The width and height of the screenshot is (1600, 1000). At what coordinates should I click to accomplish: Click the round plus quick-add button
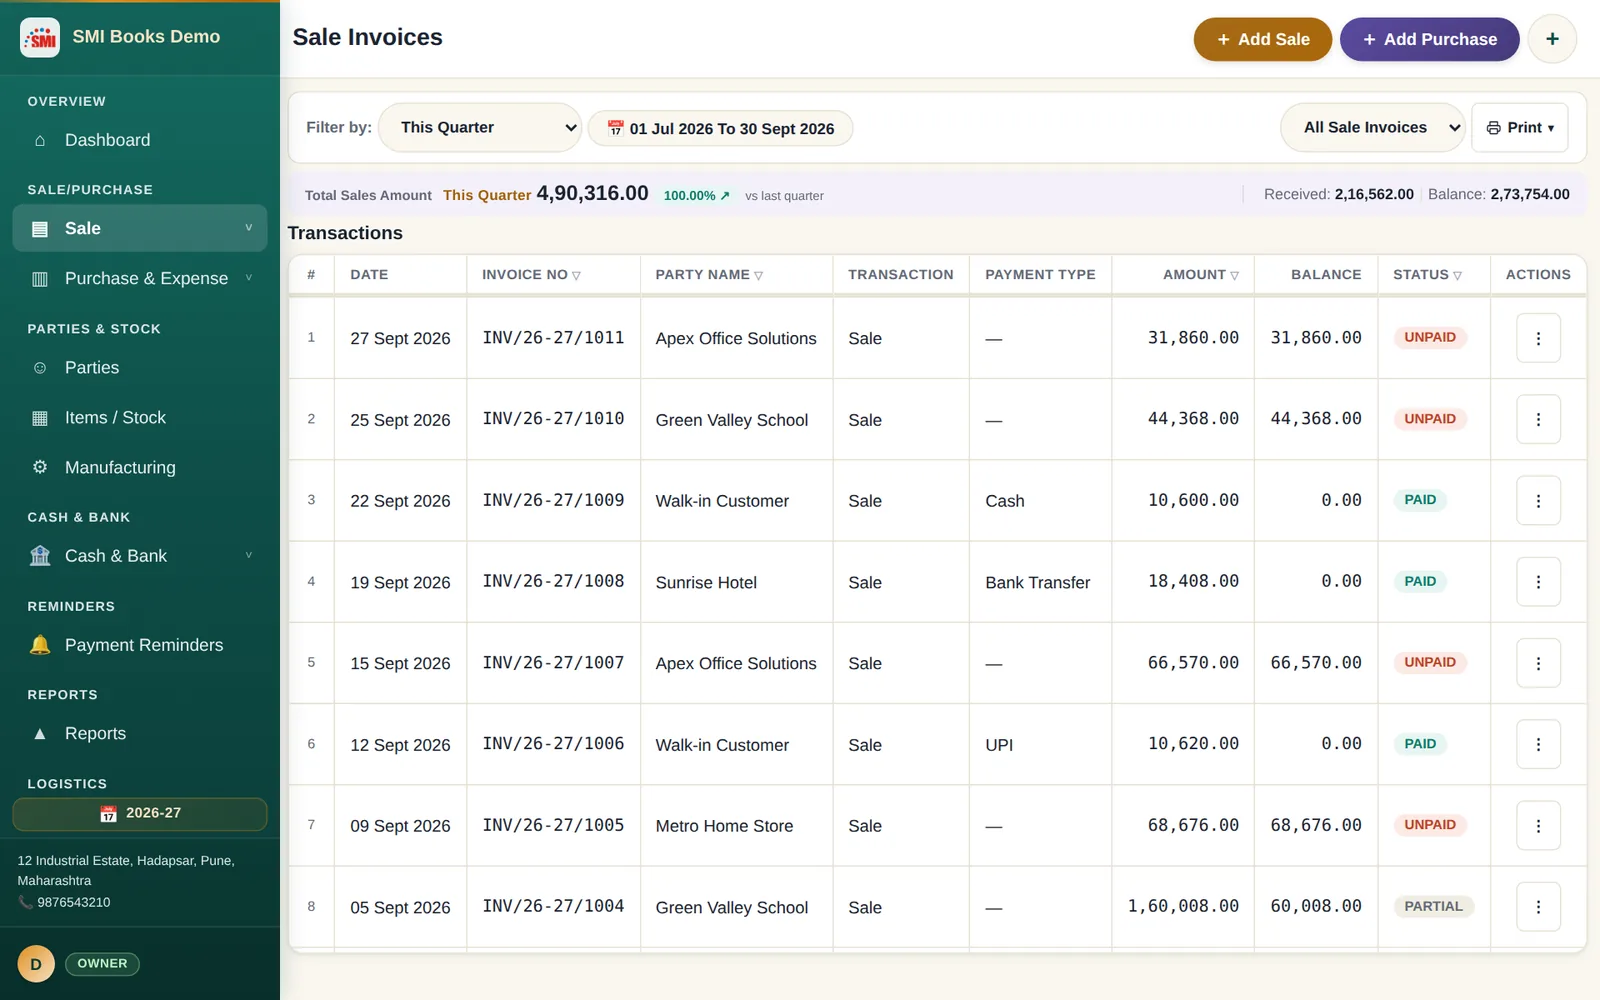coord(1552,39)
